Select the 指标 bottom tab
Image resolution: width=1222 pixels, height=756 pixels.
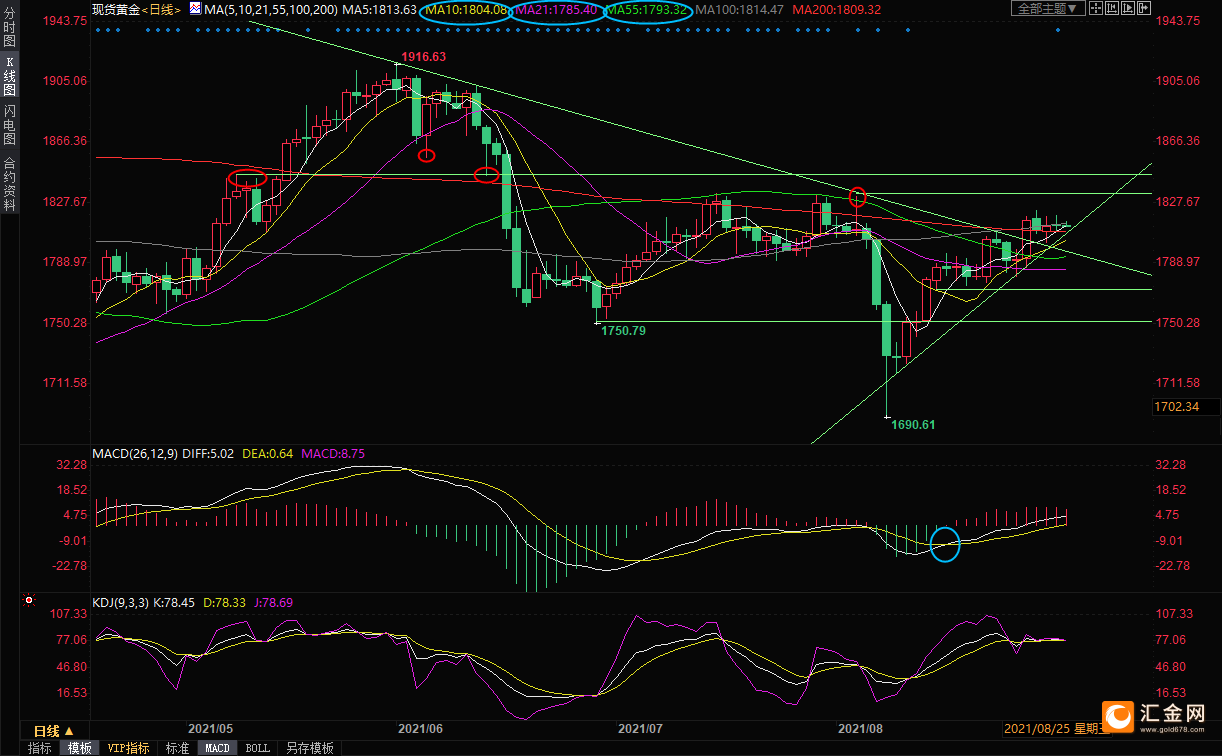click(40, 748)
